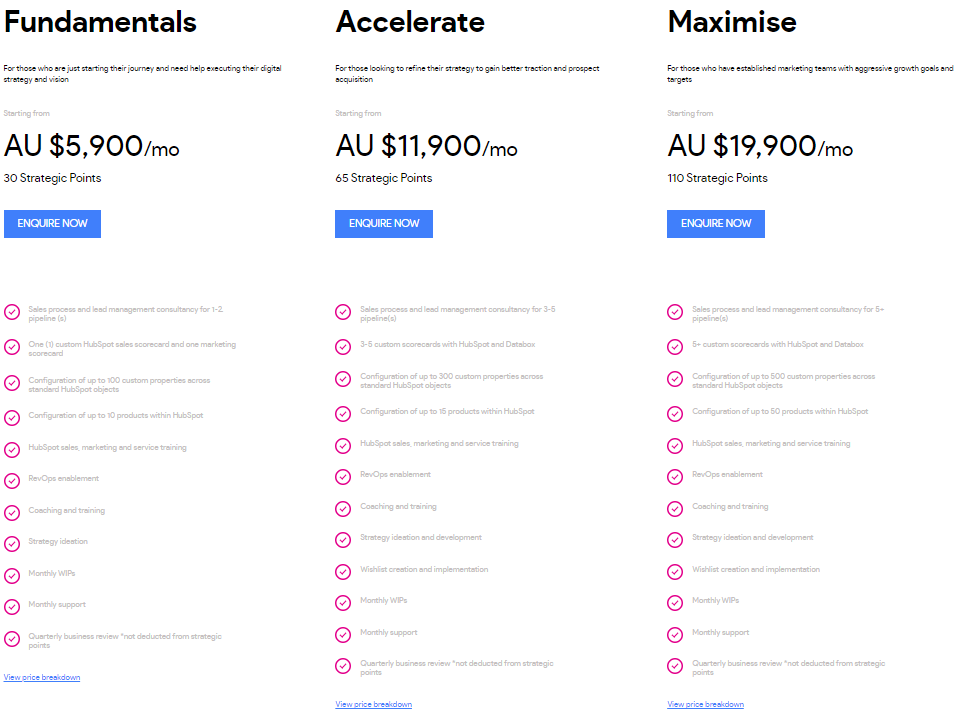Click the Maximise Enquire Now button
The height and width of the screenshot is (722, 974).
click(716, 224)
